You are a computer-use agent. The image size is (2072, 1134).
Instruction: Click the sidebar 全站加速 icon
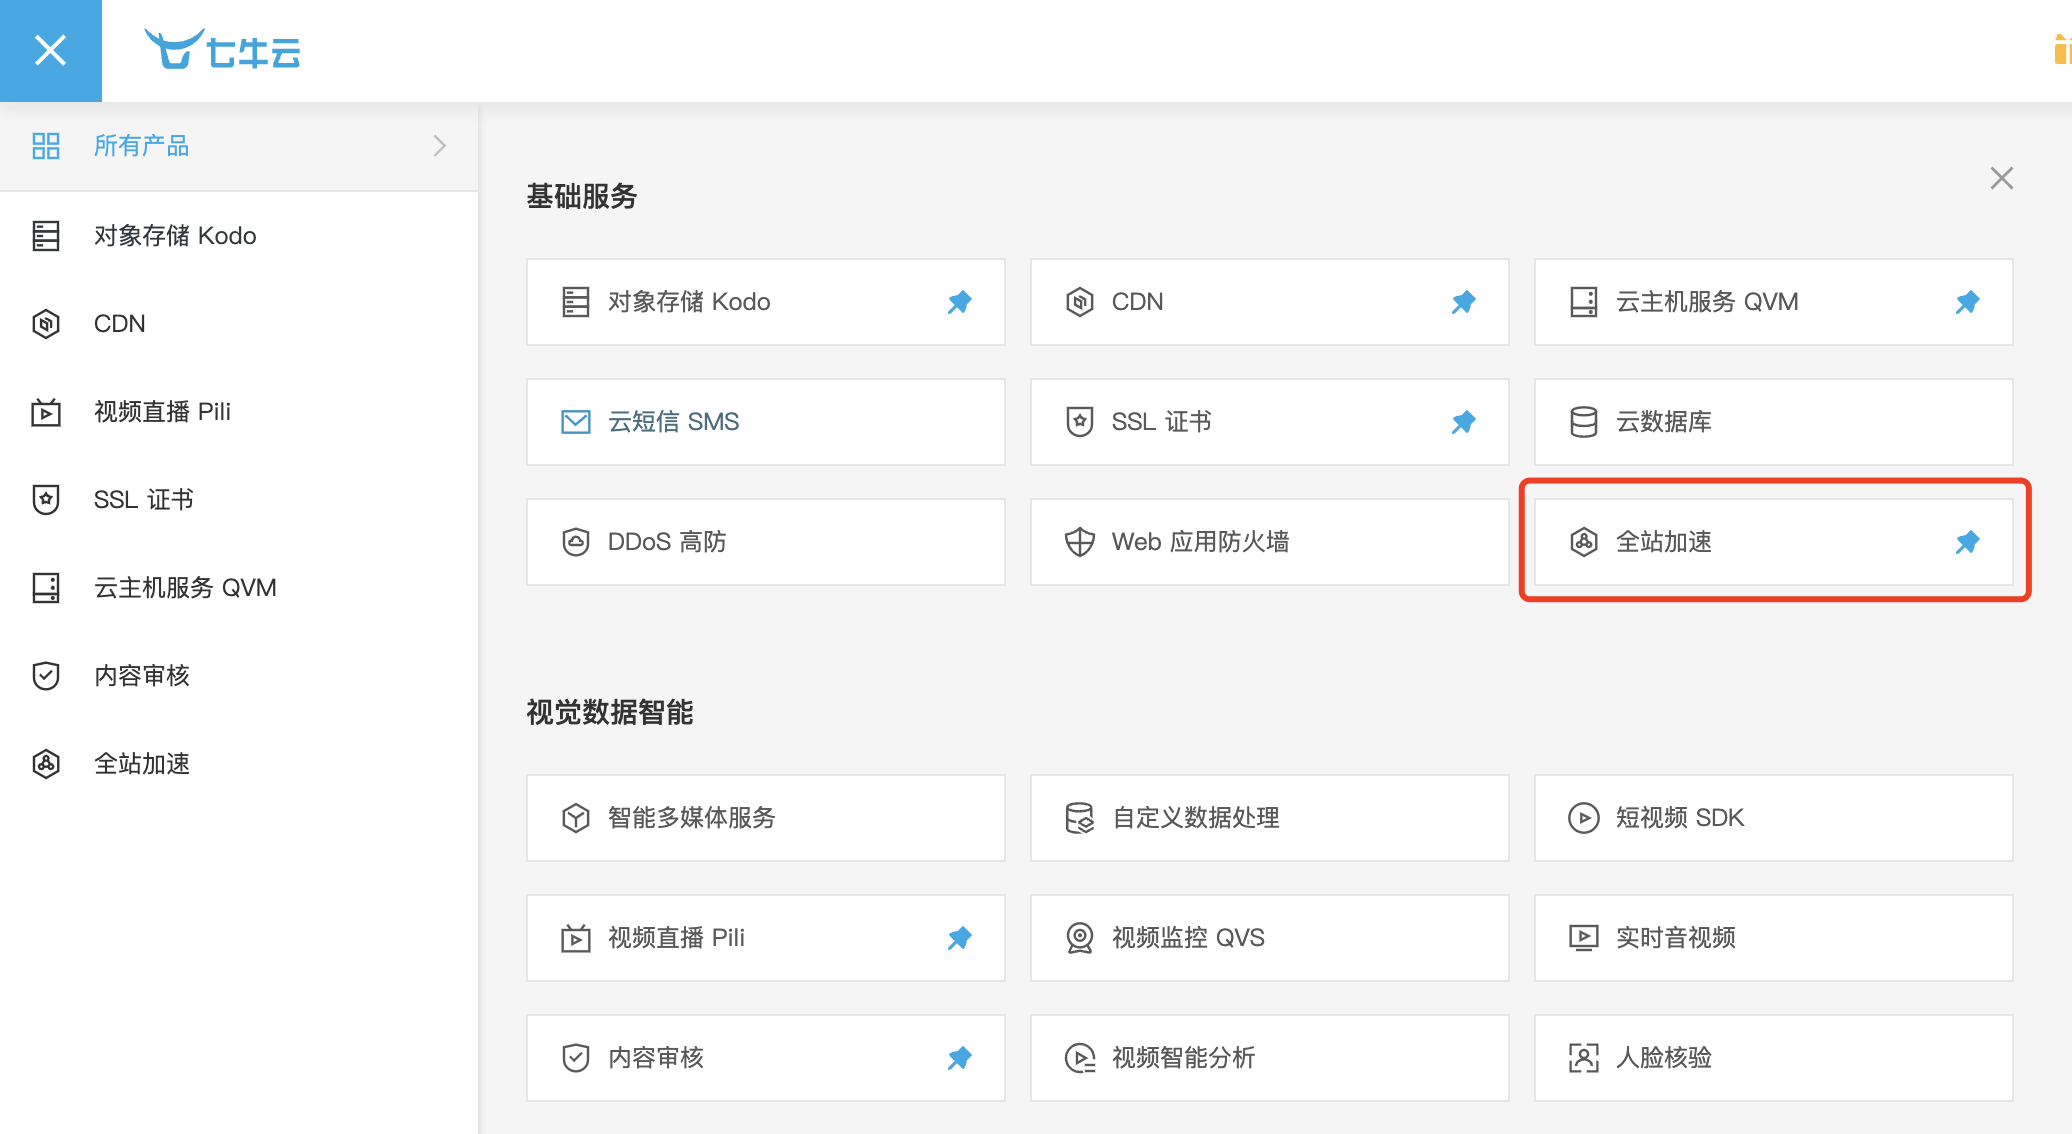tap(46, 764)
